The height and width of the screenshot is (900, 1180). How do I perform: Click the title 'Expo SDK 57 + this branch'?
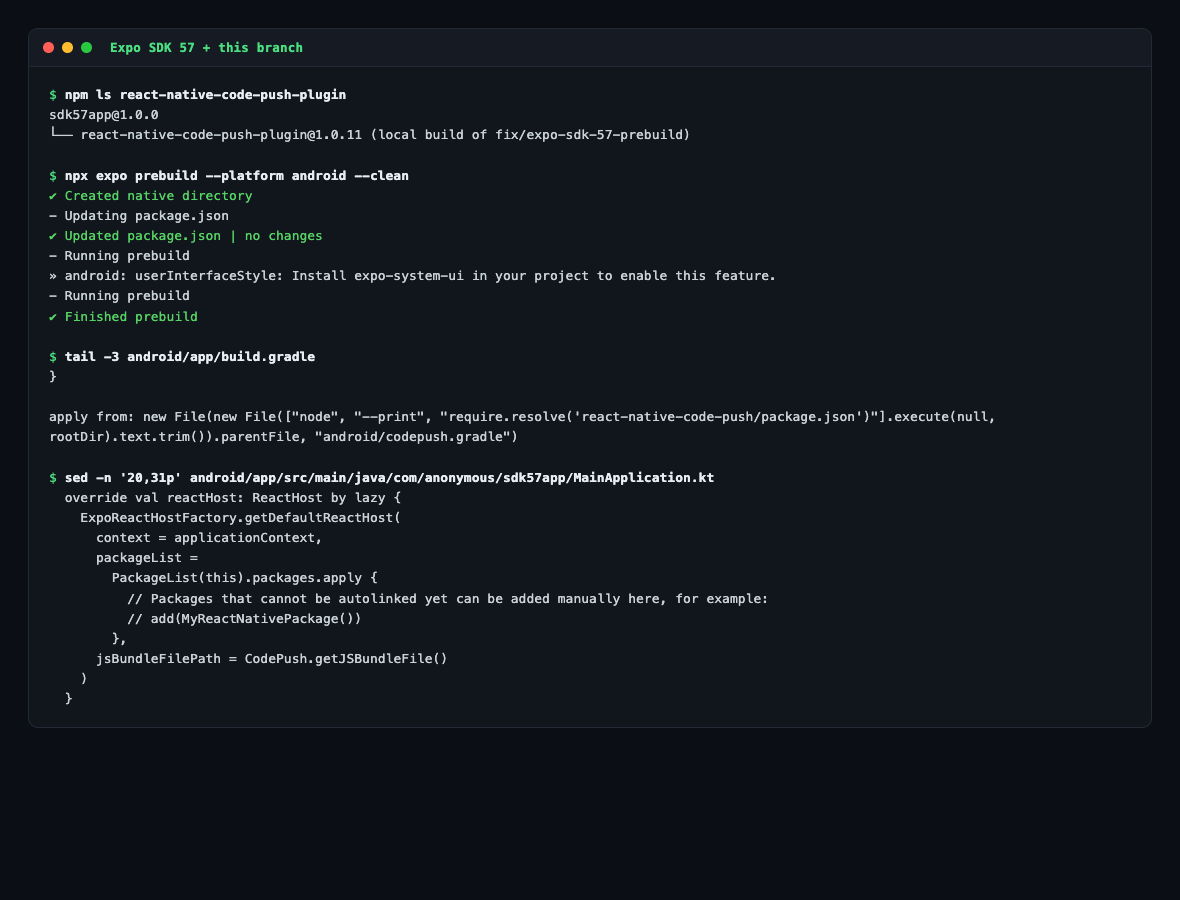coord(206,47)
